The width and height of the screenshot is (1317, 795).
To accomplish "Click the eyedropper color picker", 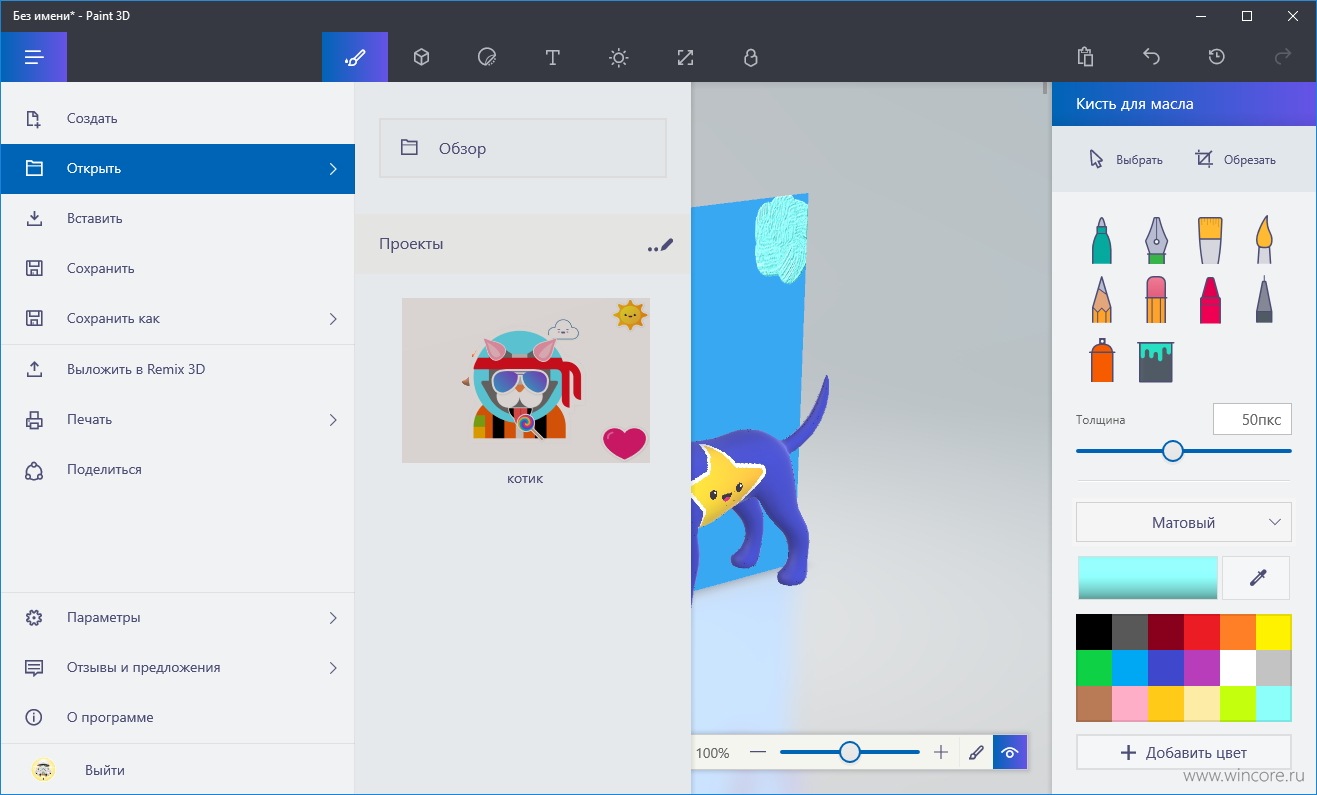I will click(1256, 578).
